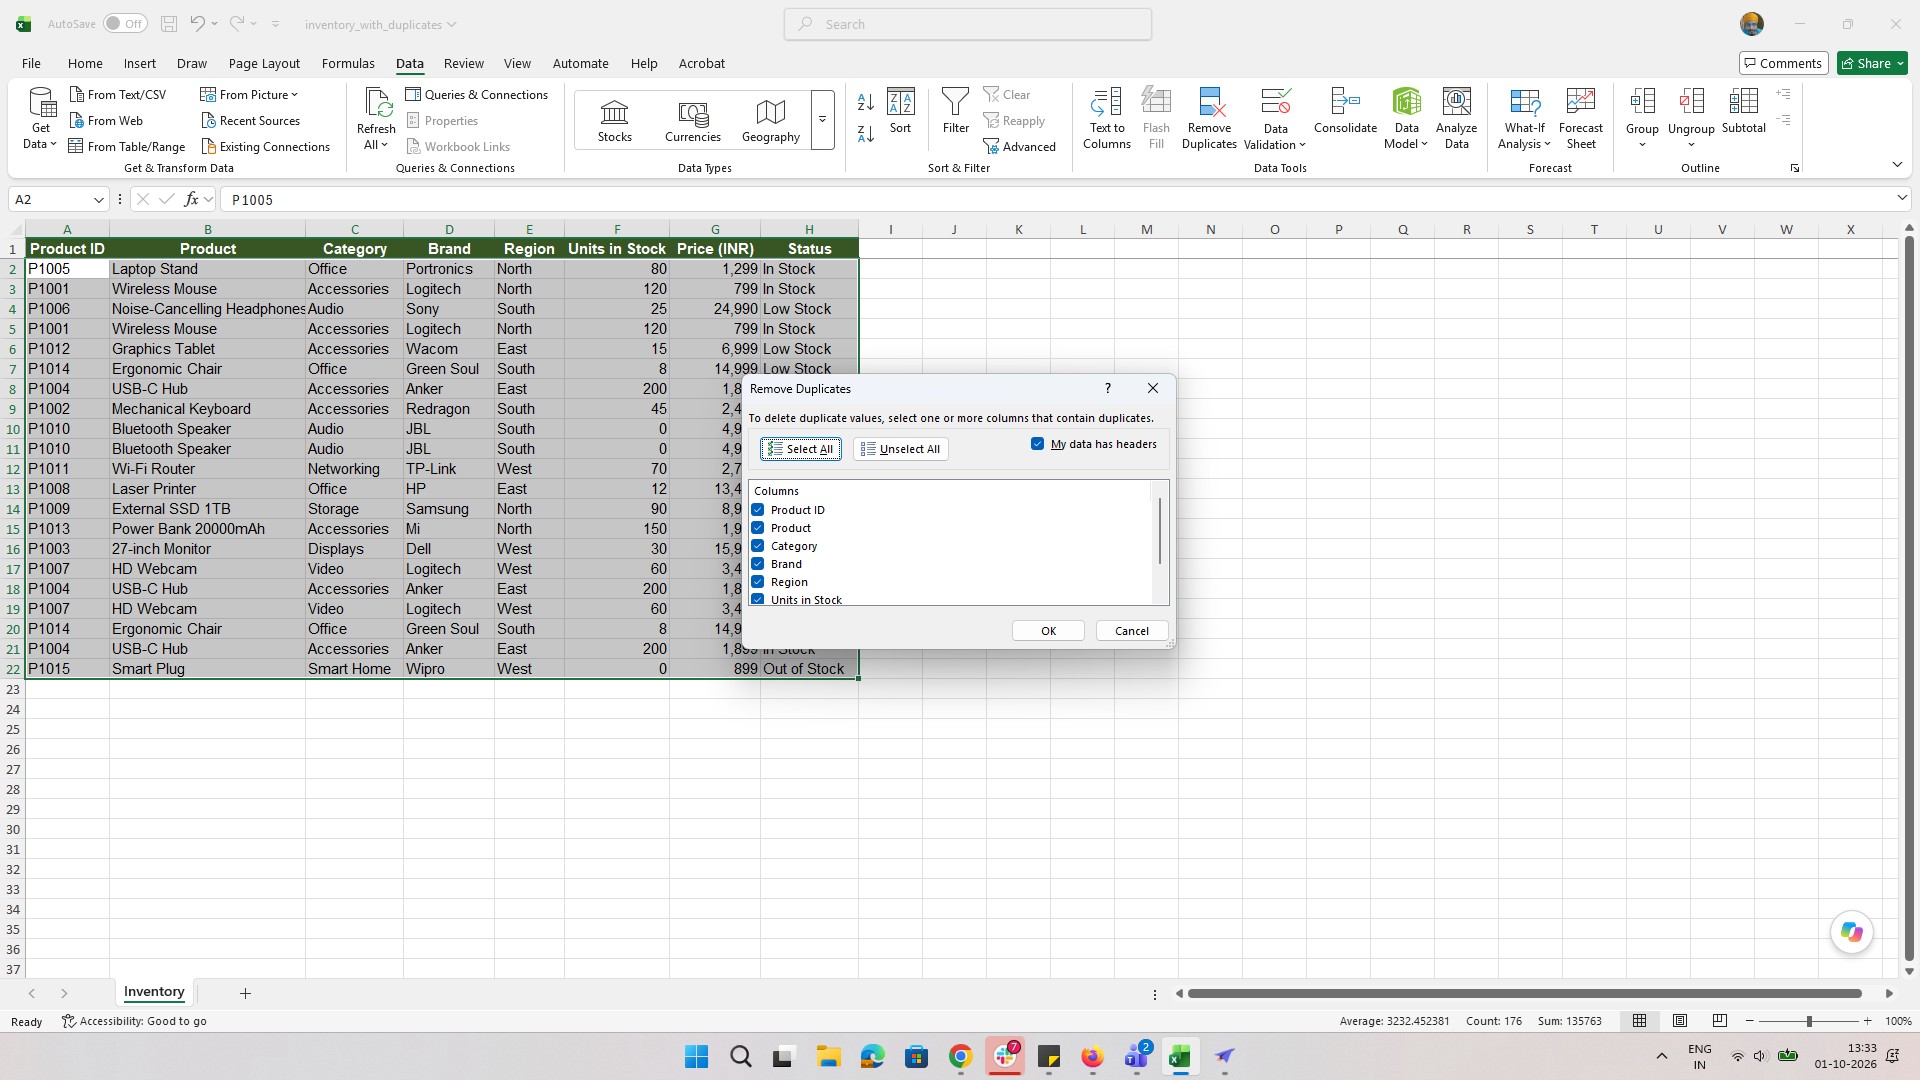Click Advanced filter option

(x=1019, y=146)
